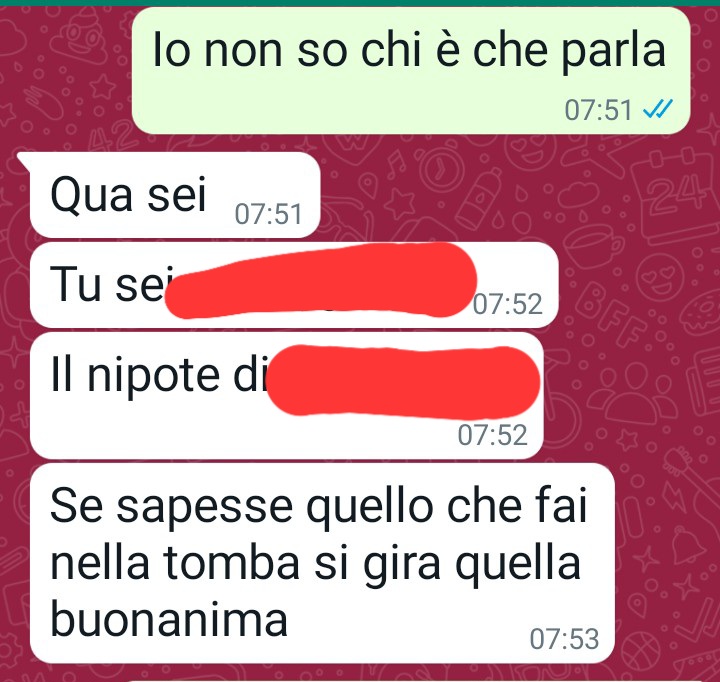Select the 'Io non so chi è che parla' message

(411, 70)
